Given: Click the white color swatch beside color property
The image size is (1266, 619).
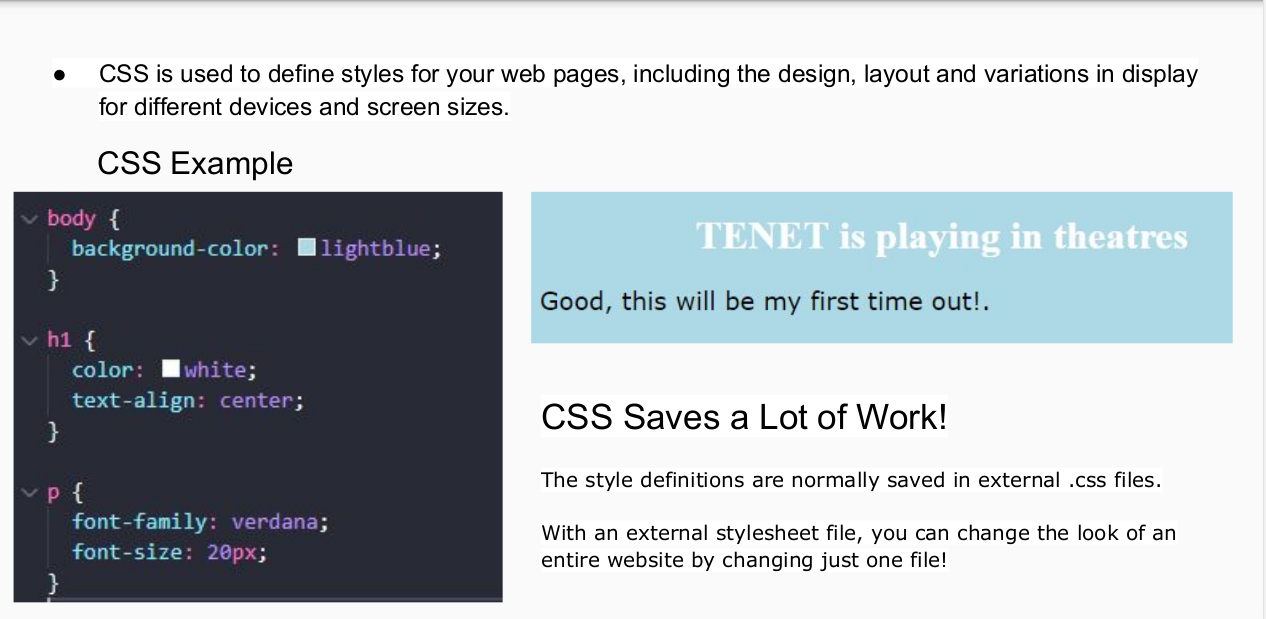Looking at the screenshot, I should pos(170,368).
